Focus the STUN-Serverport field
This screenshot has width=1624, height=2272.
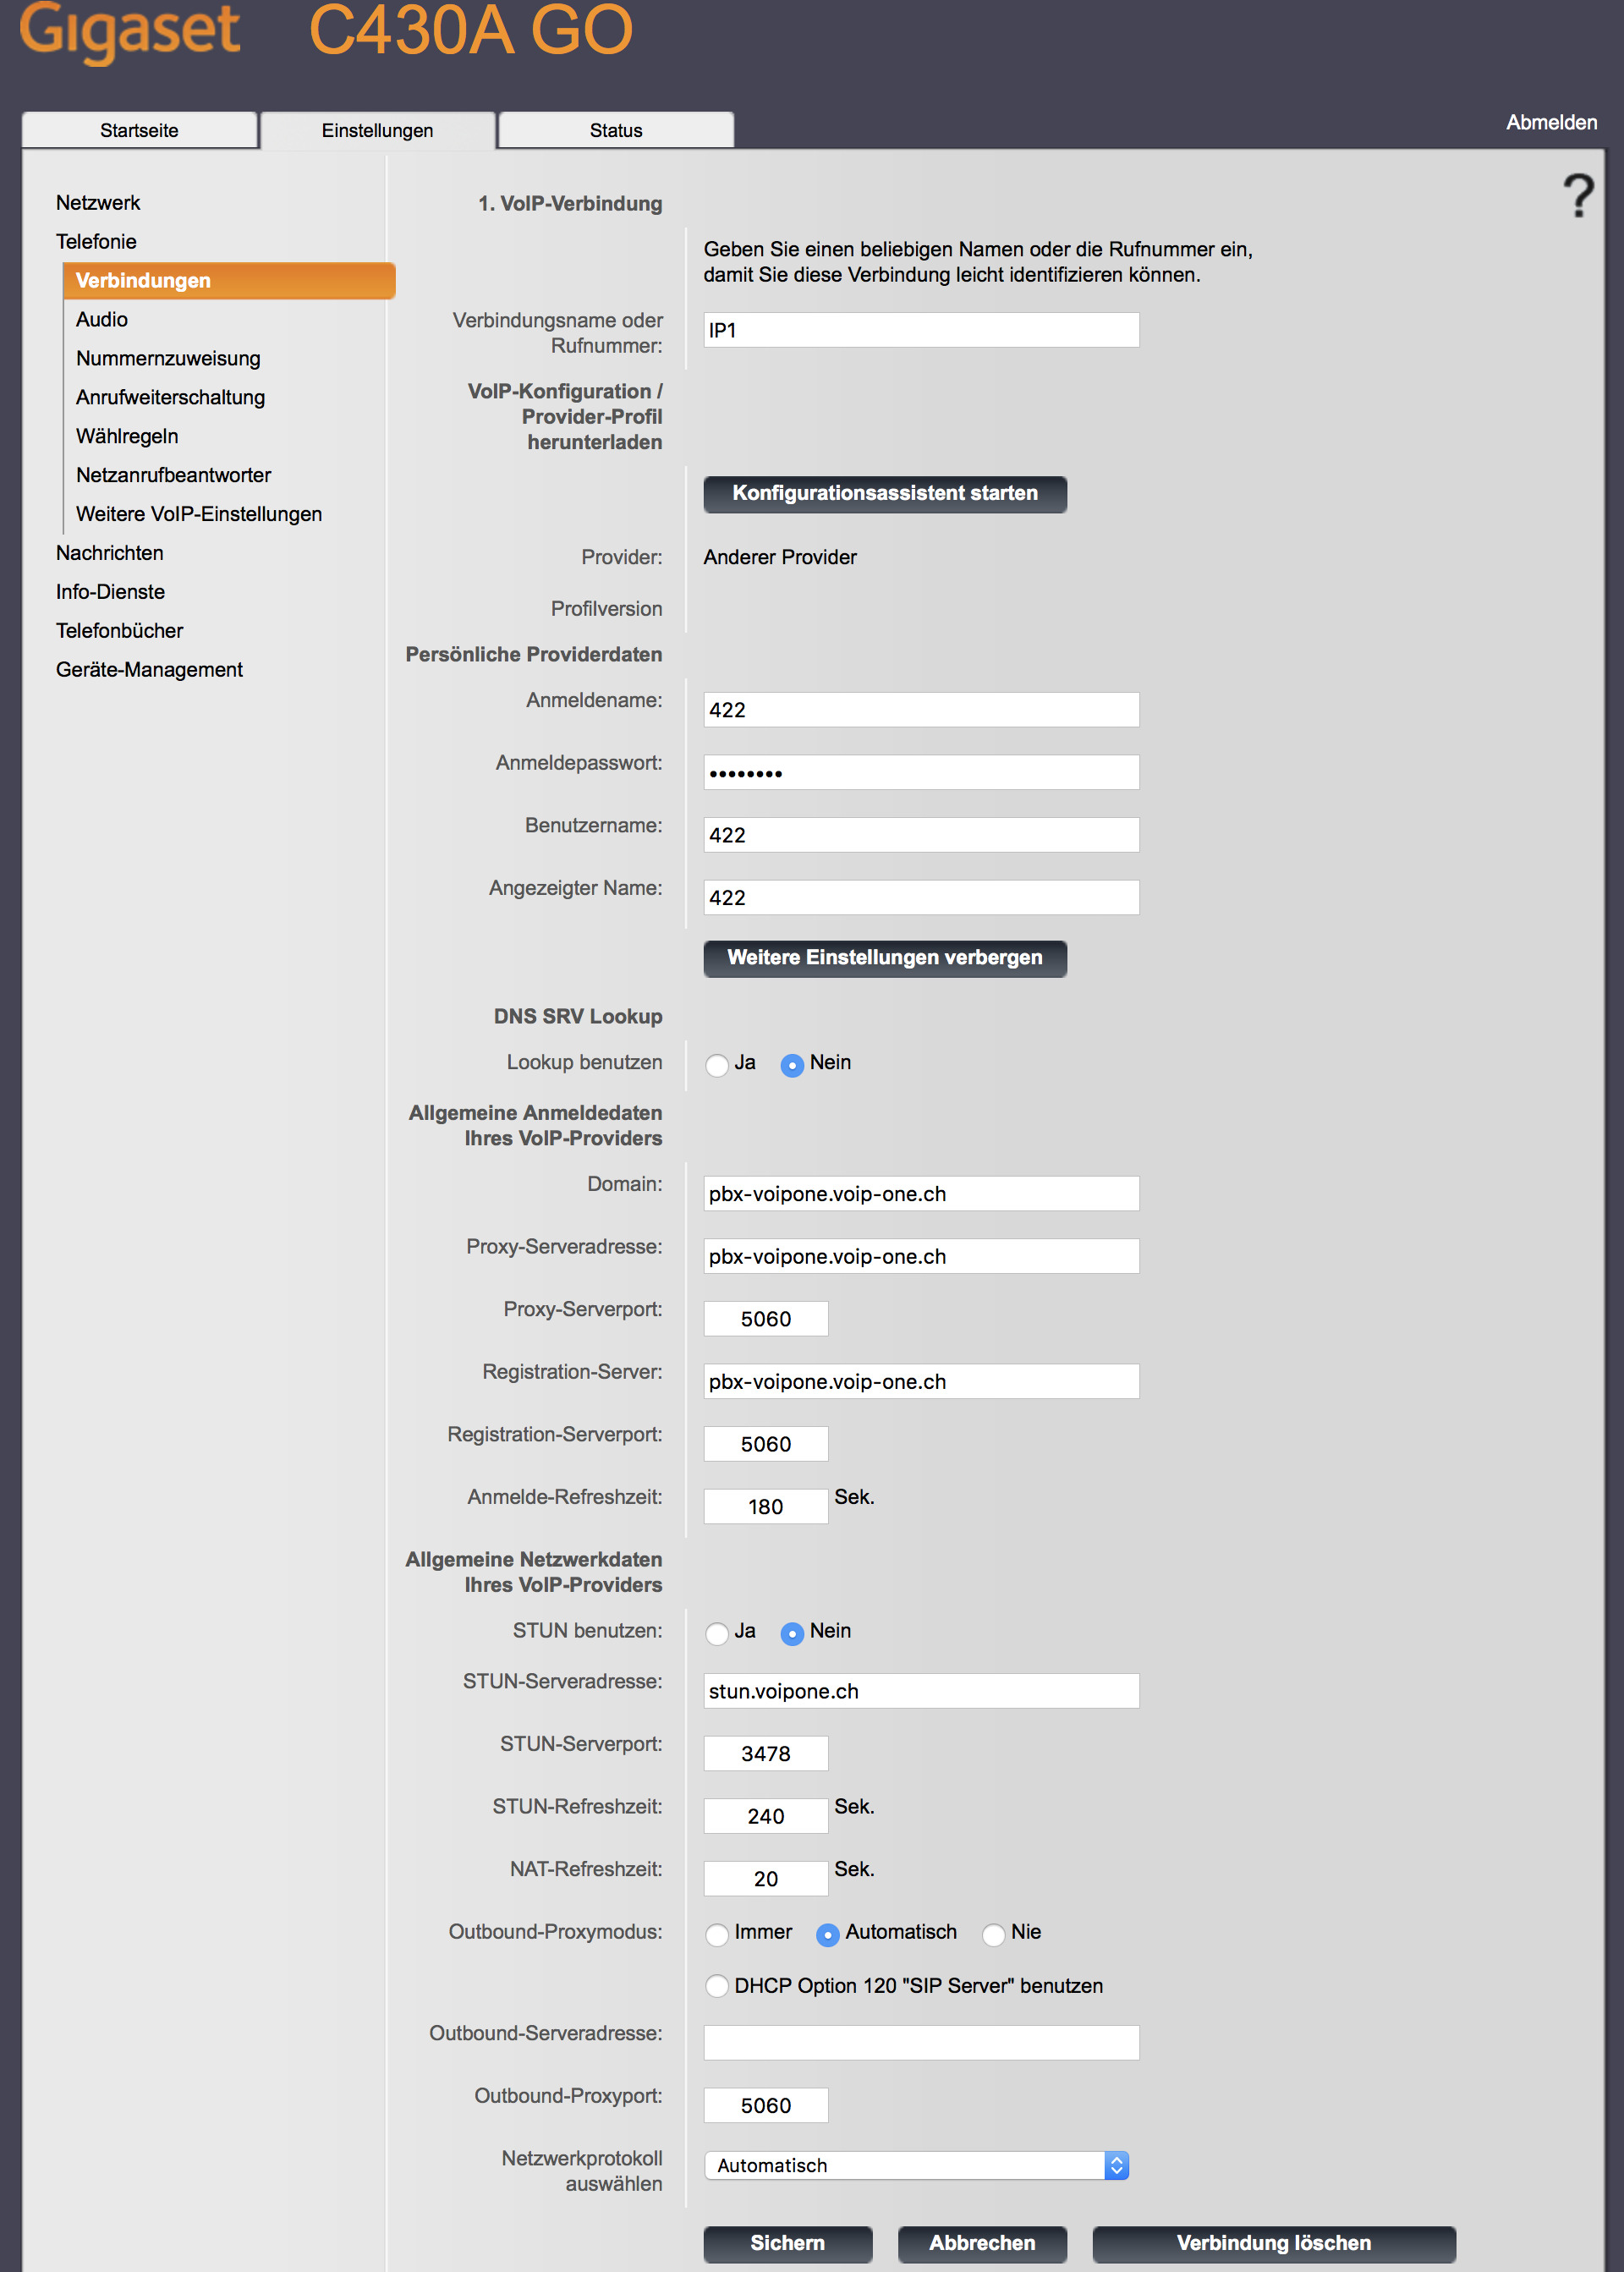766,1753
